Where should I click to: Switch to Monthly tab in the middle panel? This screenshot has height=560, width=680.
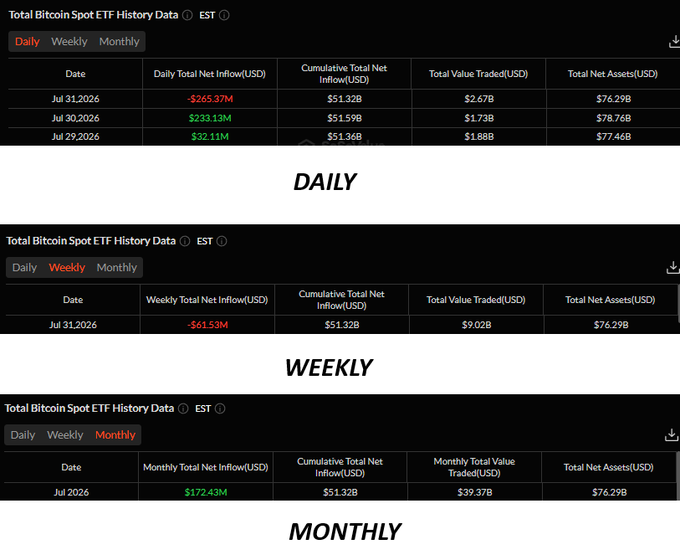pos(117,268)
